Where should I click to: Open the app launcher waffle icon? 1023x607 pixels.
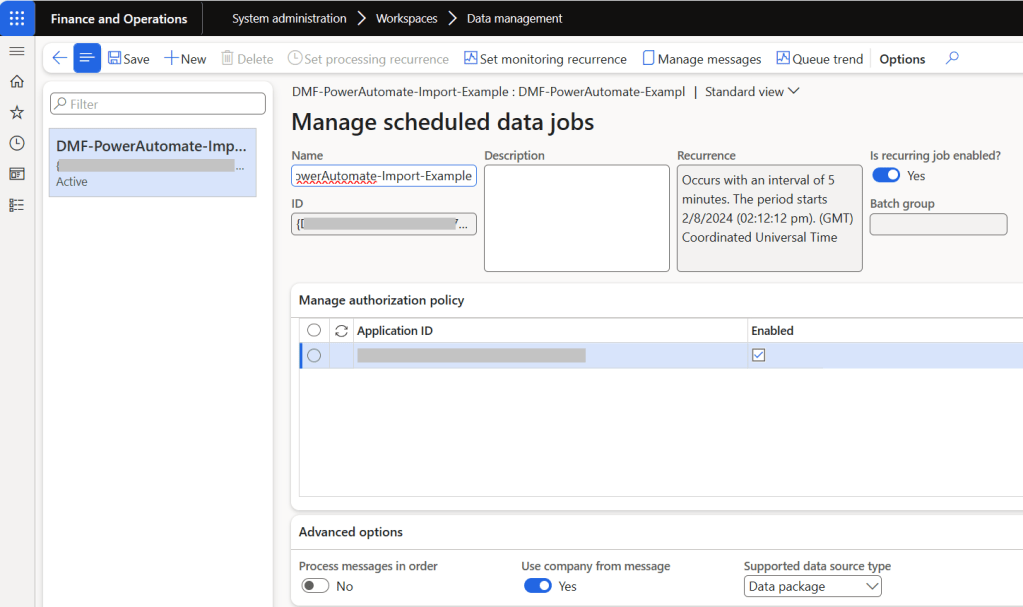(17, 18)
